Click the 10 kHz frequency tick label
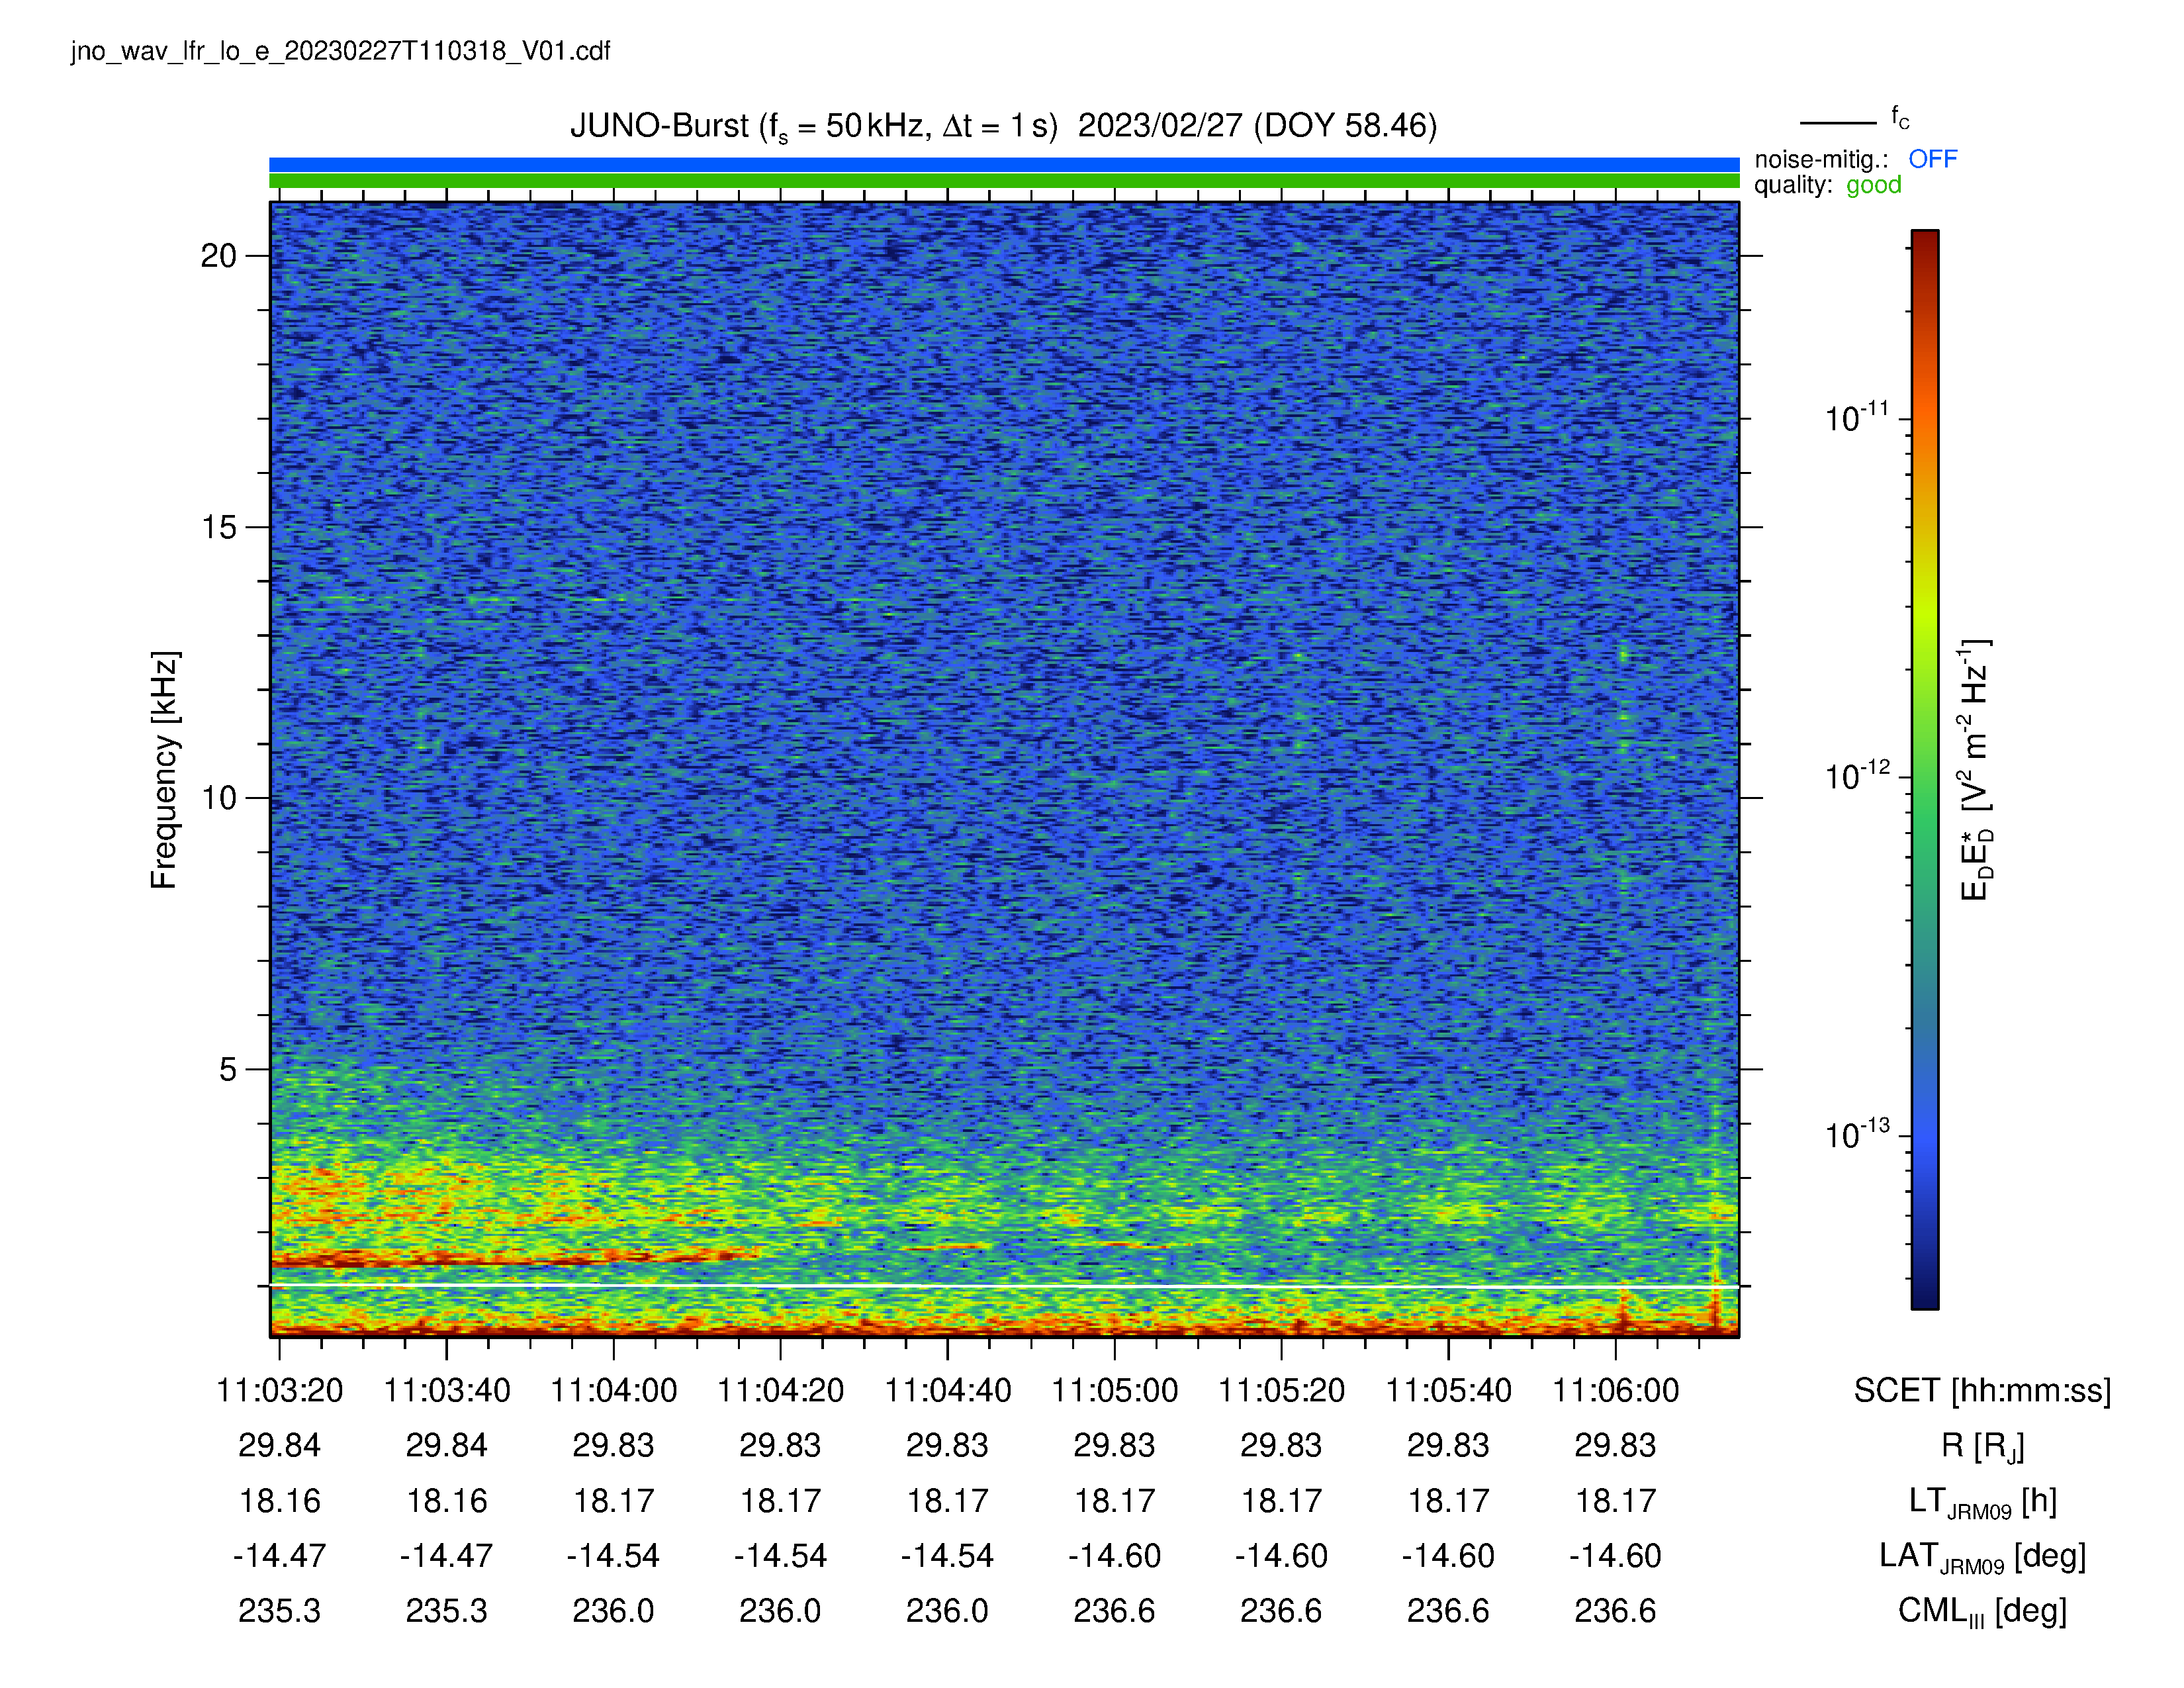Image resolution: width=2184 pixels, height=1688 pixels. pos(218,798)
